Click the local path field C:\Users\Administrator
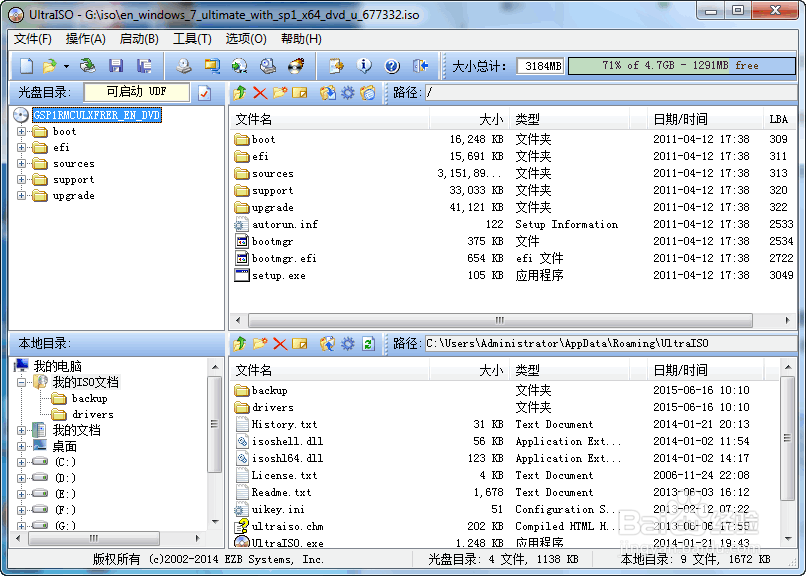The image size is (806, 576). pos(611,344)
